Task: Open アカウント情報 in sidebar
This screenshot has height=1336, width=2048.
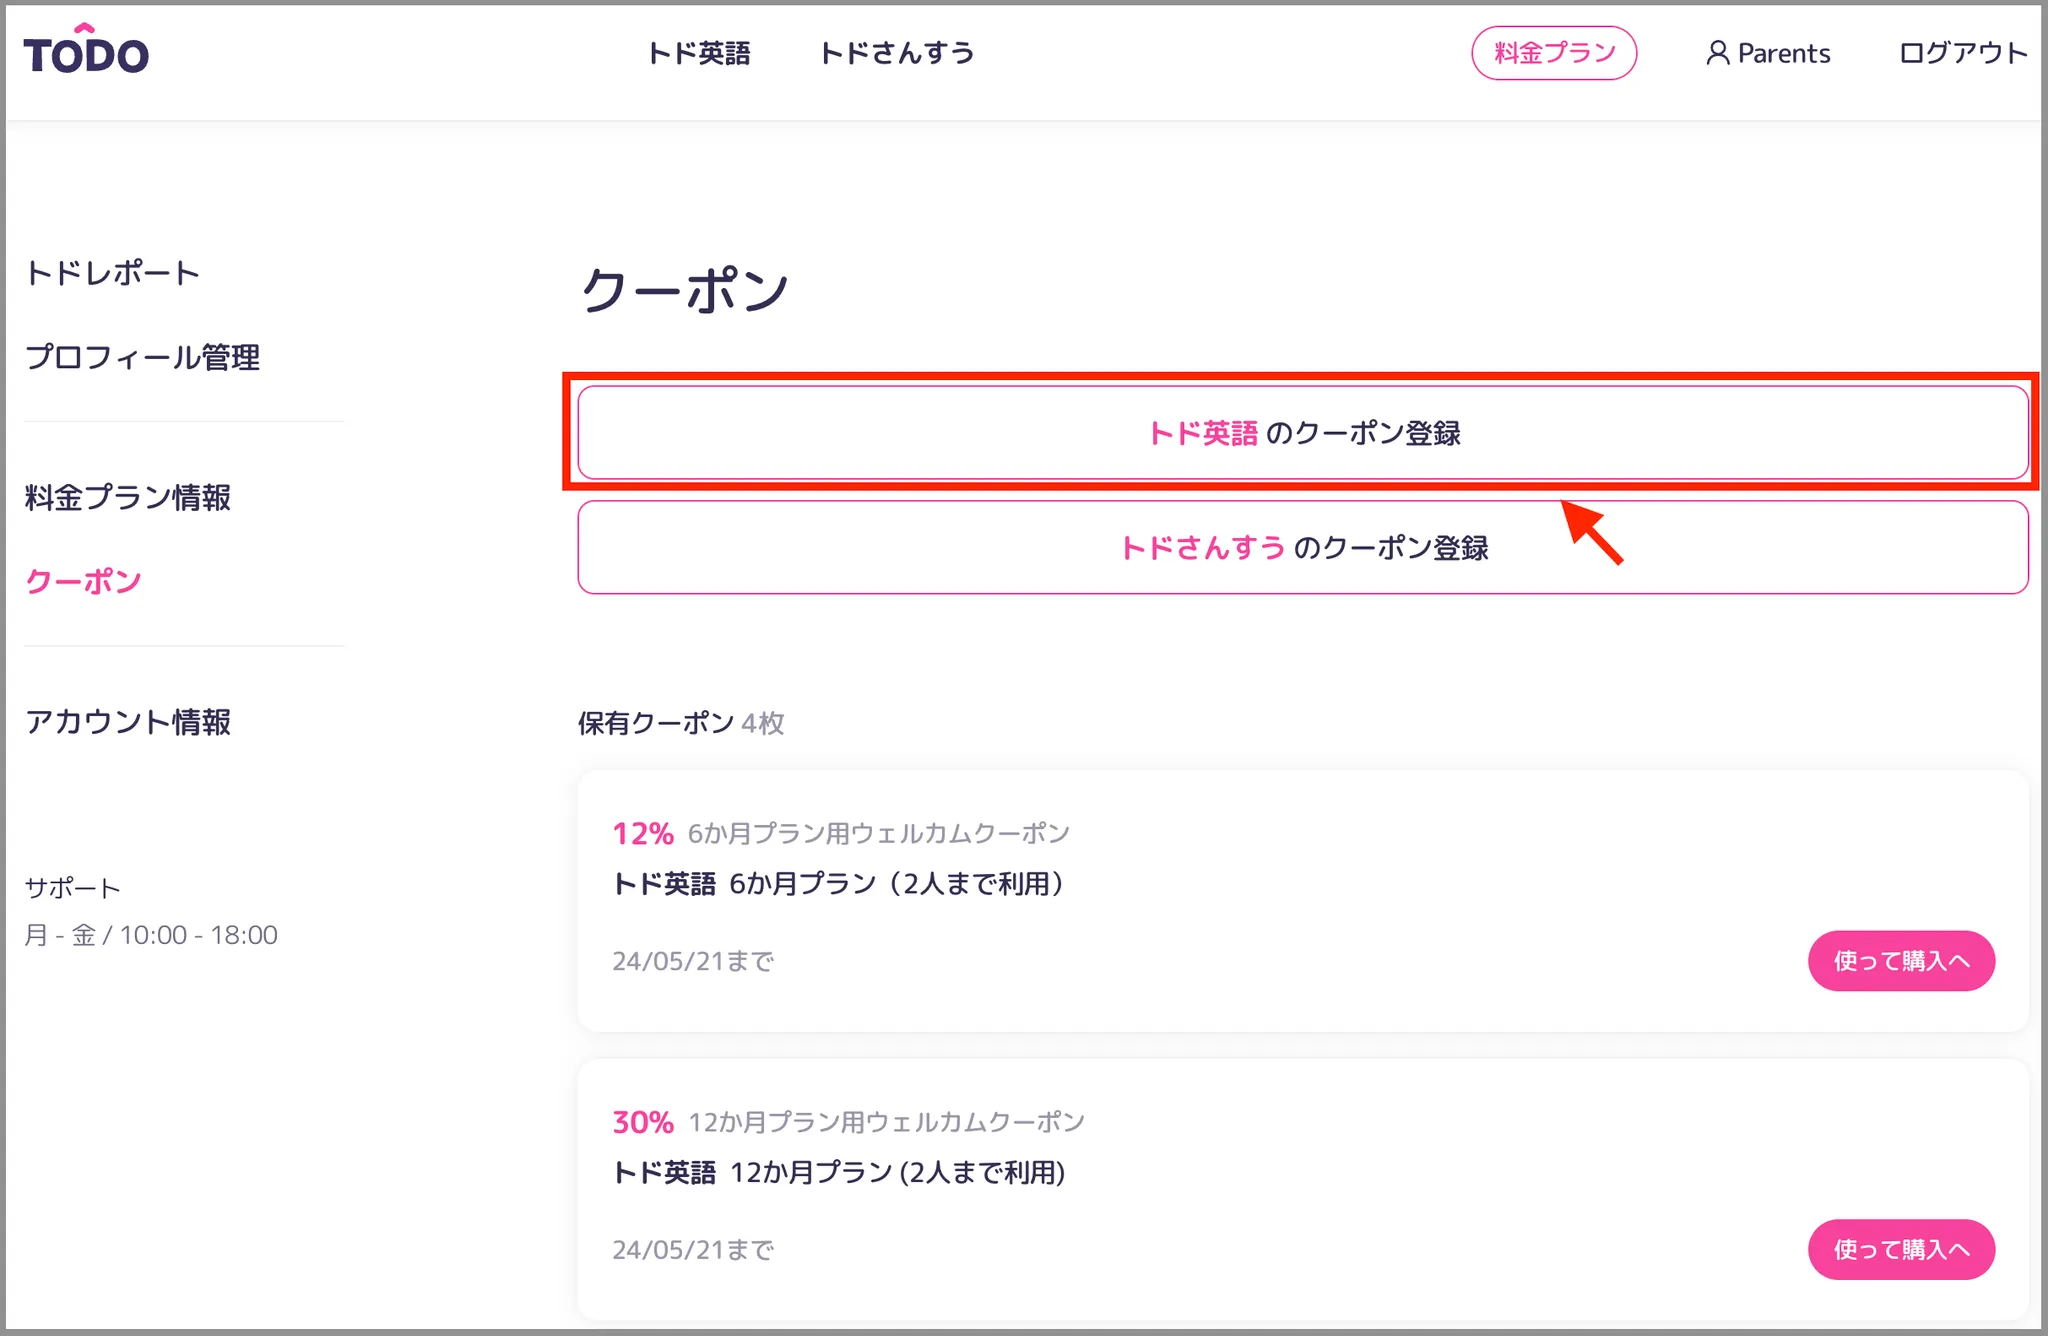Action: click(128, 721)
